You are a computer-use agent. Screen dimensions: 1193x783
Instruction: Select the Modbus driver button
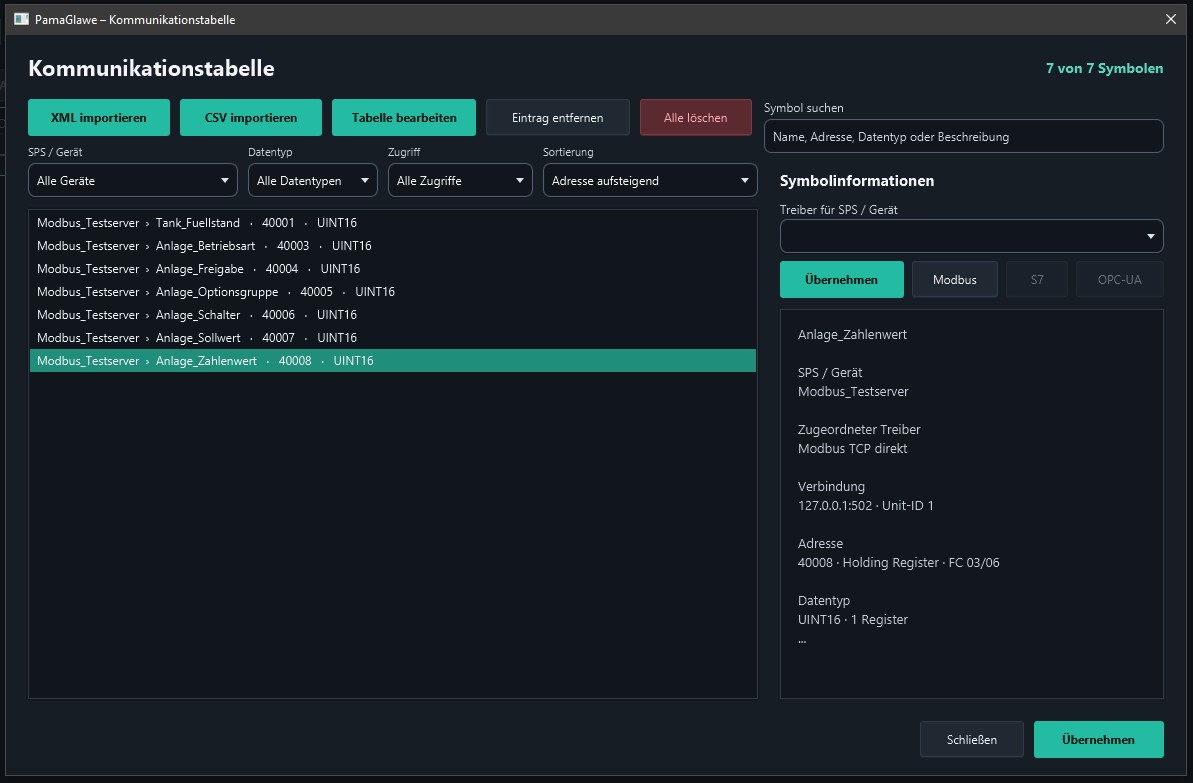[955, 280]
